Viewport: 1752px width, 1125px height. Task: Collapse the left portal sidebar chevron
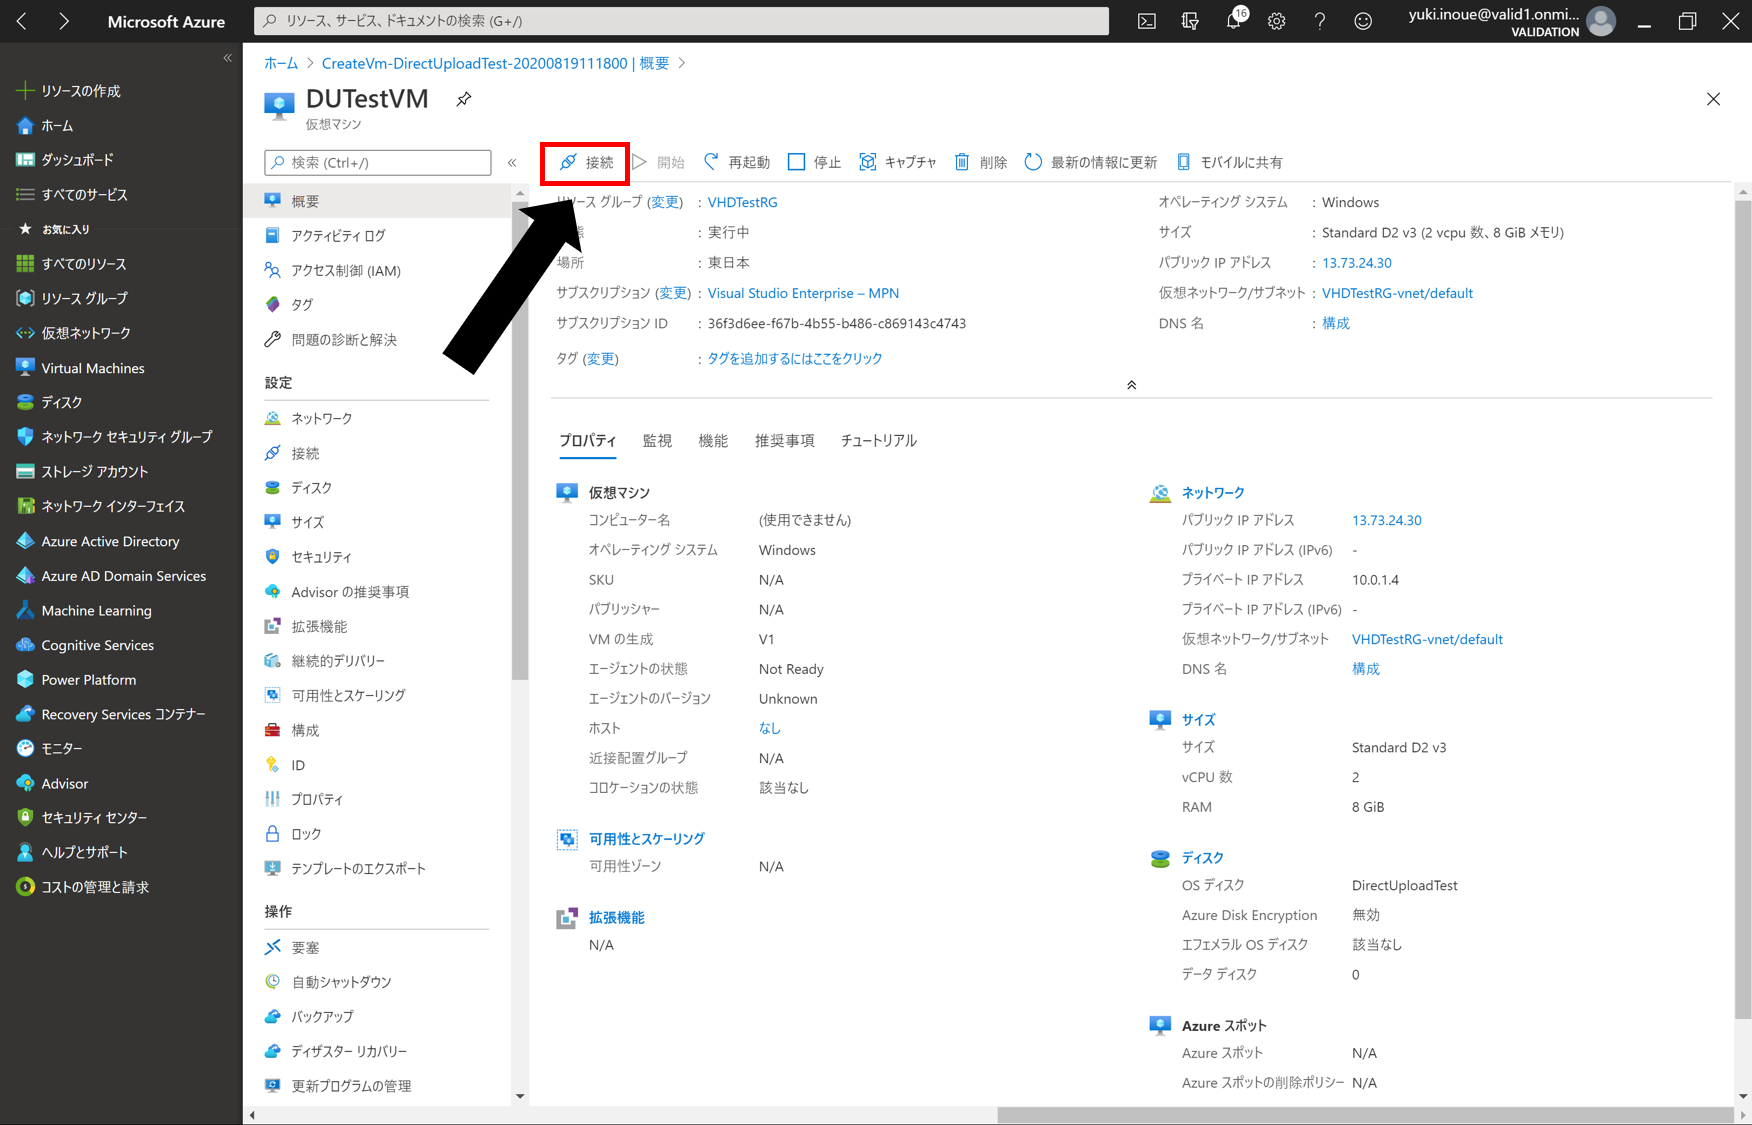pos(228,58)
